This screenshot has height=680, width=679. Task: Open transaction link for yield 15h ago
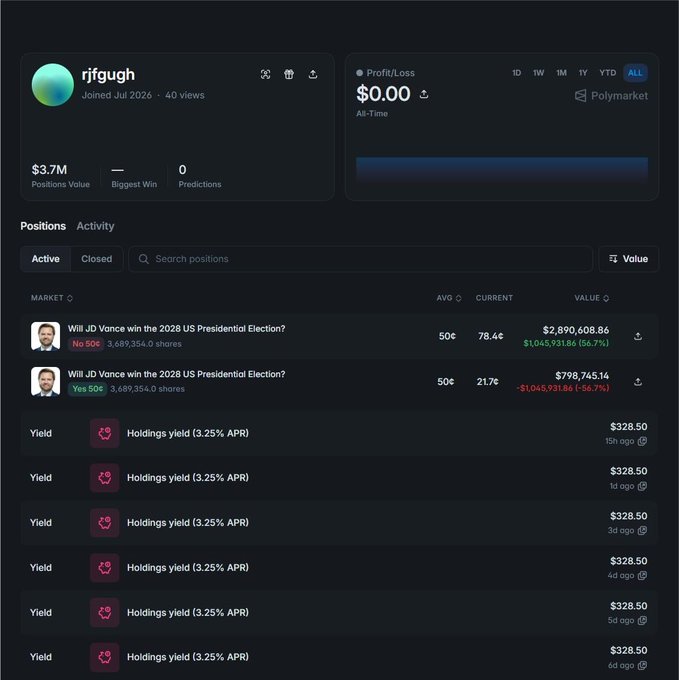point(643,441)
